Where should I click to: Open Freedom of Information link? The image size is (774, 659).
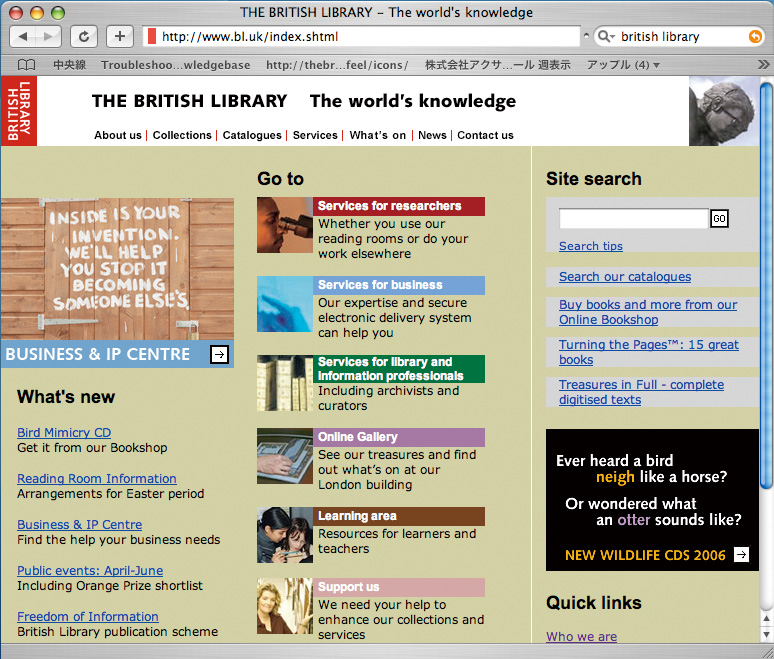click(x=88, y=616)
